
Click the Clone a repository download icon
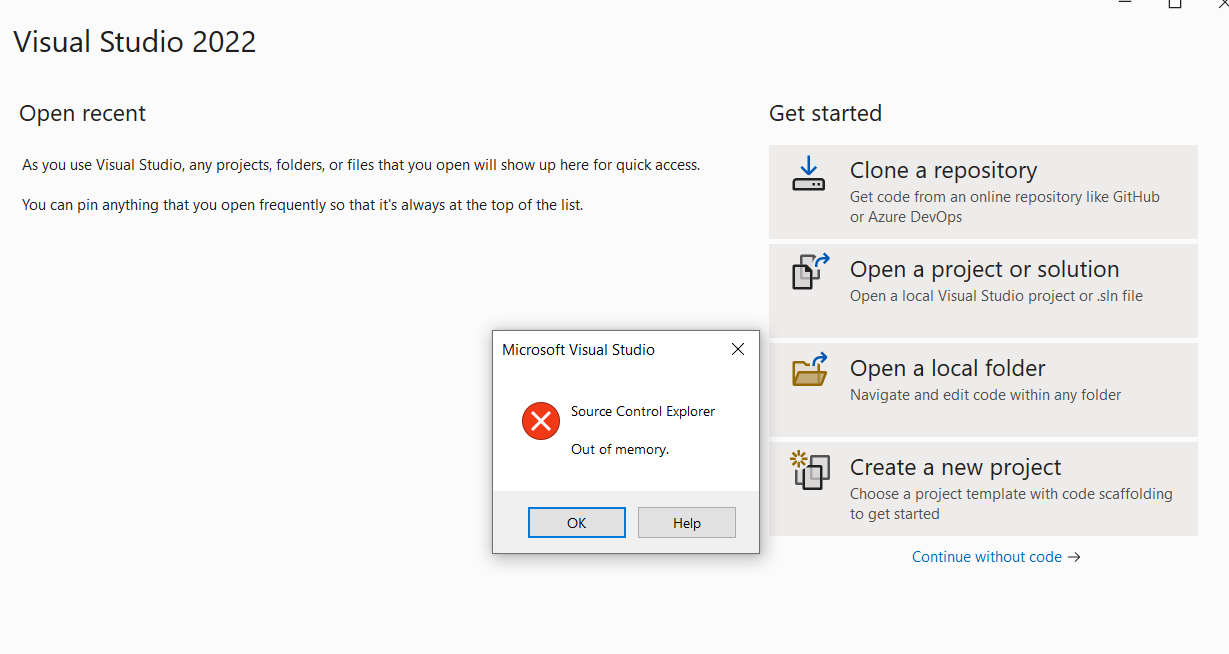click(x=808, y=172)
